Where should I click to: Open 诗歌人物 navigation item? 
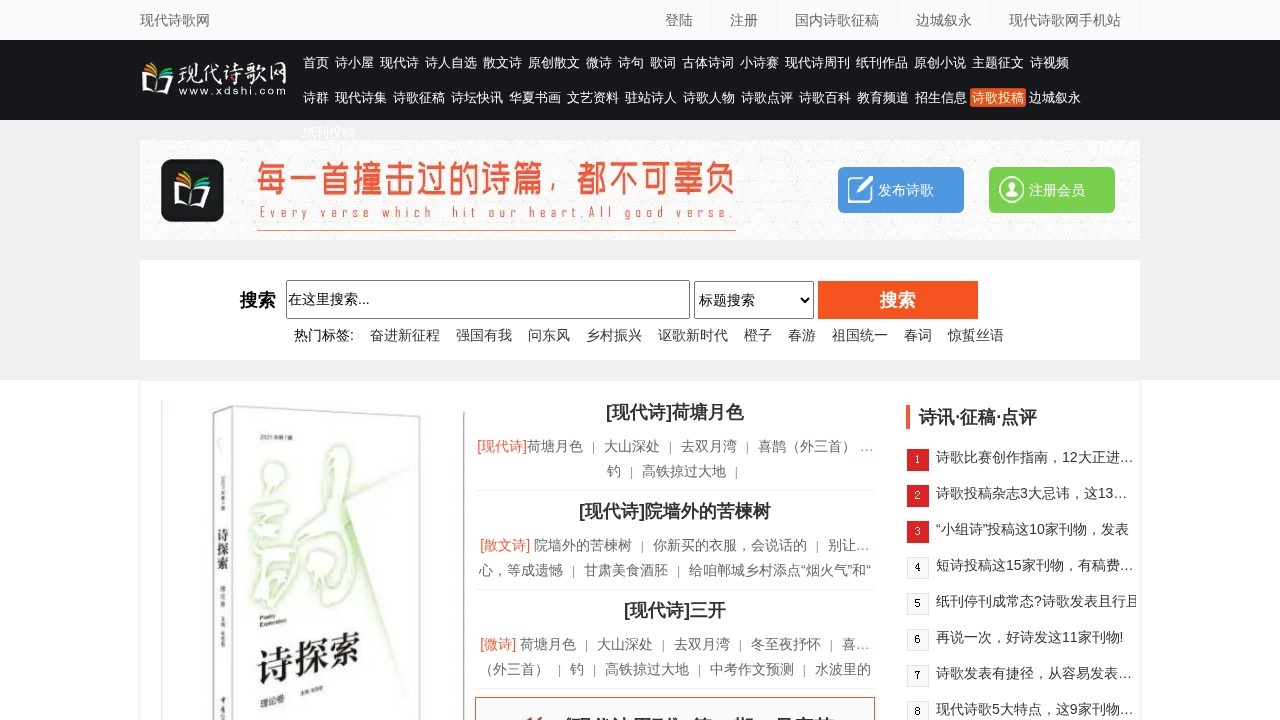tap(709, 97)
